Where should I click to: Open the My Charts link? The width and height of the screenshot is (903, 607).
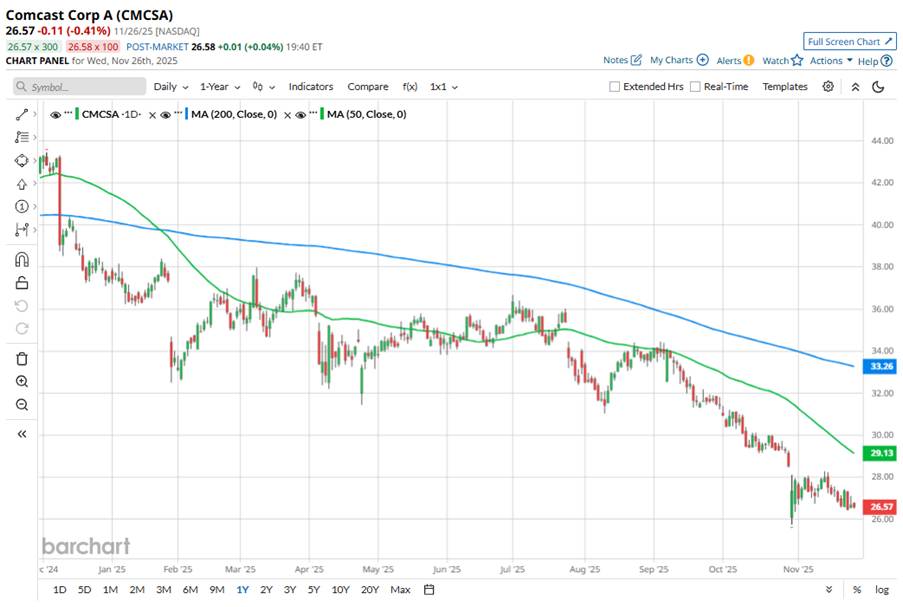coord(679,61)
